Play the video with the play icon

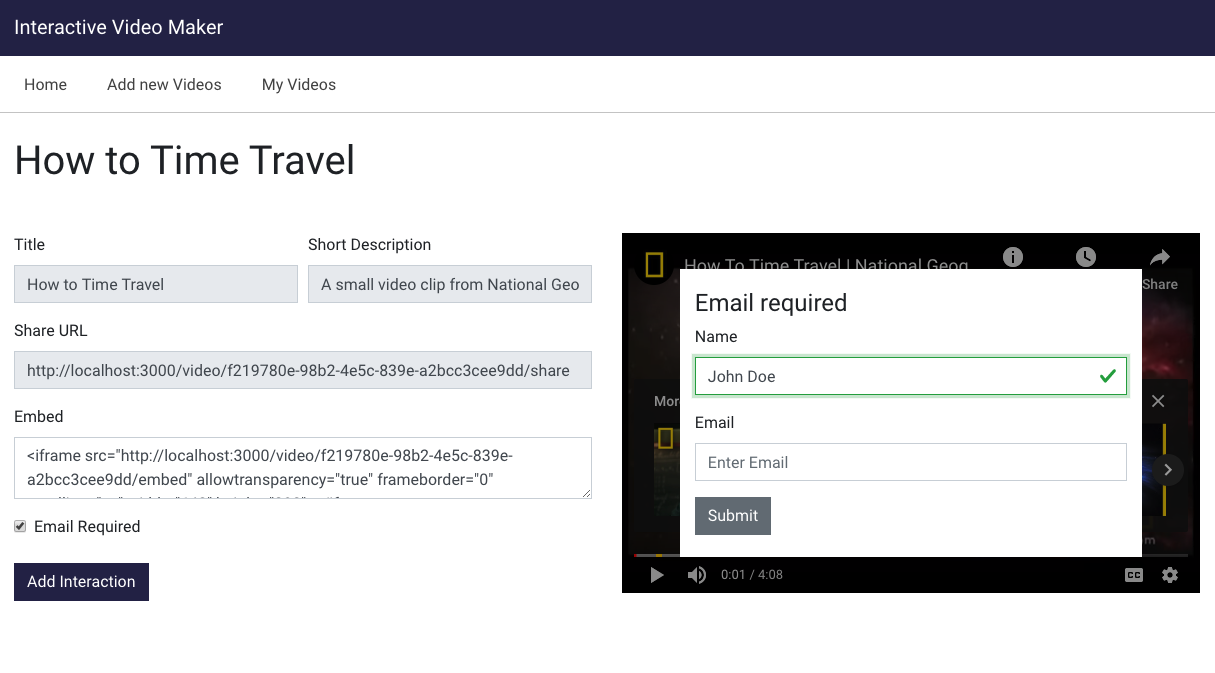[657, 575]
